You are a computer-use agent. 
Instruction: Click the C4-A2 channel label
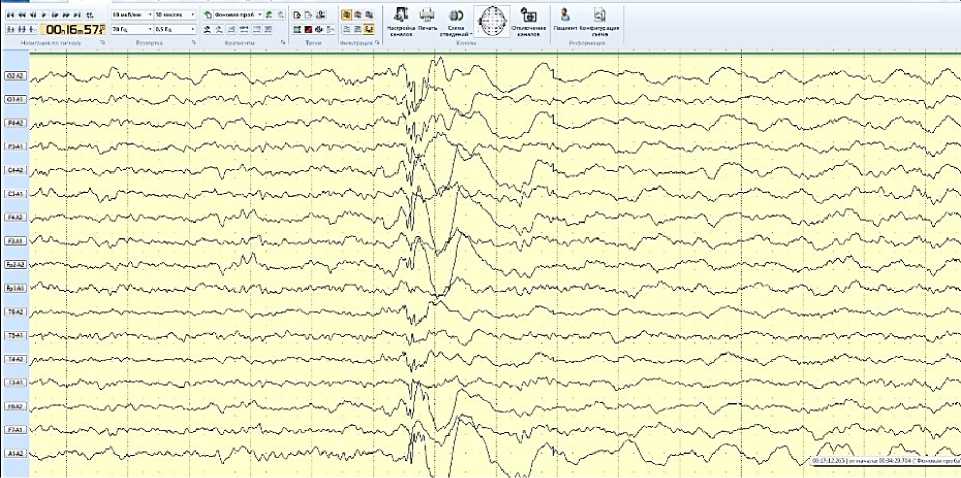(x=14, y=170)
